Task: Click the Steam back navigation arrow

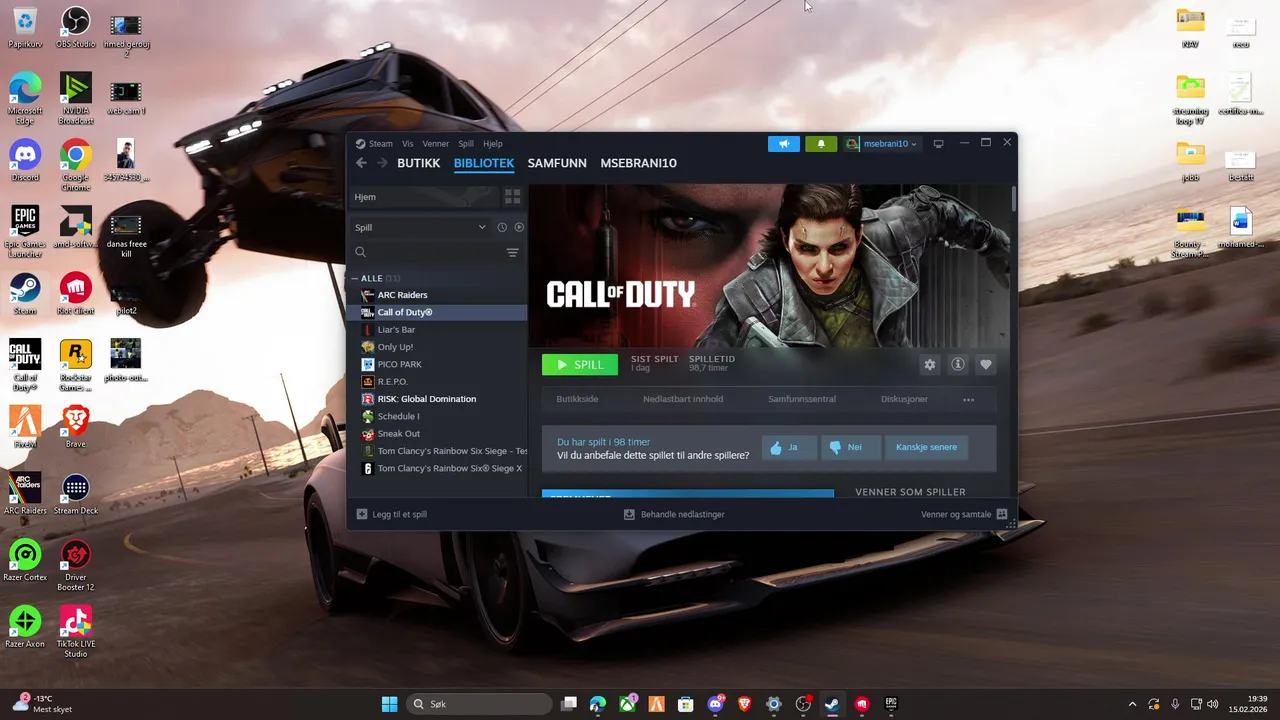Action: [361, 163]
